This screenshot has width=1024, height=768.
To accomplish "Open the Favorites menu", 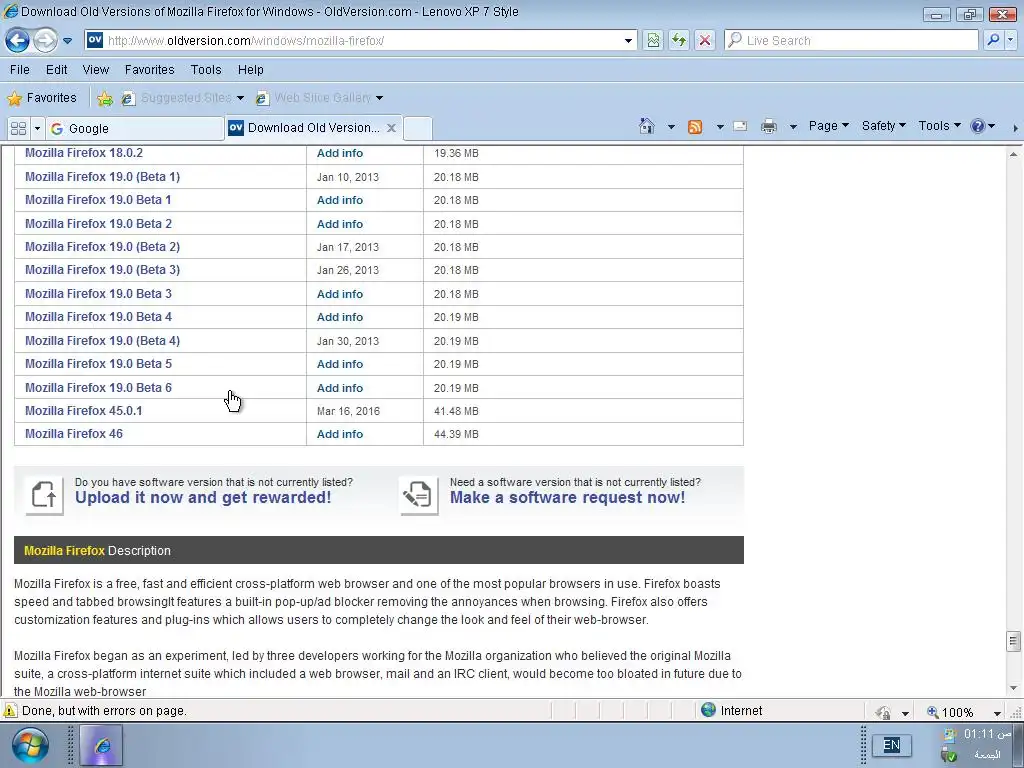I will point(150,70).
